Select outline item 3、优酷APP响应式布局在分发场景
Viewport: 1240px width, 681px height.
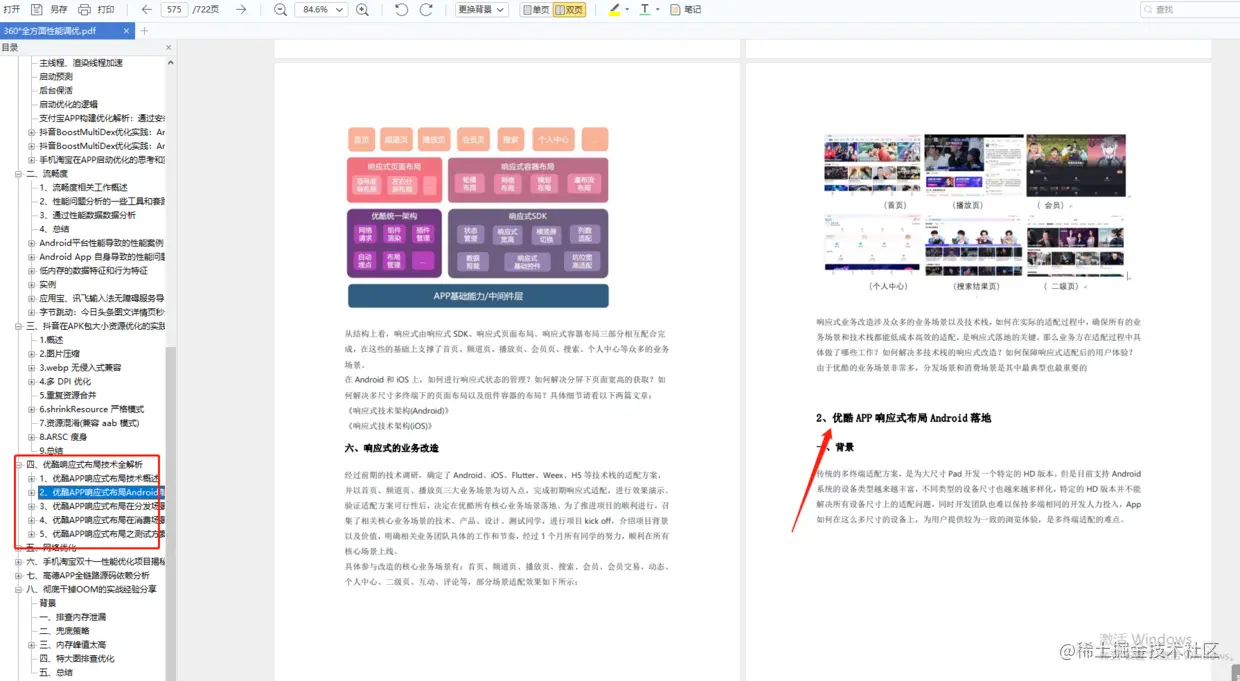click(102, 506)
